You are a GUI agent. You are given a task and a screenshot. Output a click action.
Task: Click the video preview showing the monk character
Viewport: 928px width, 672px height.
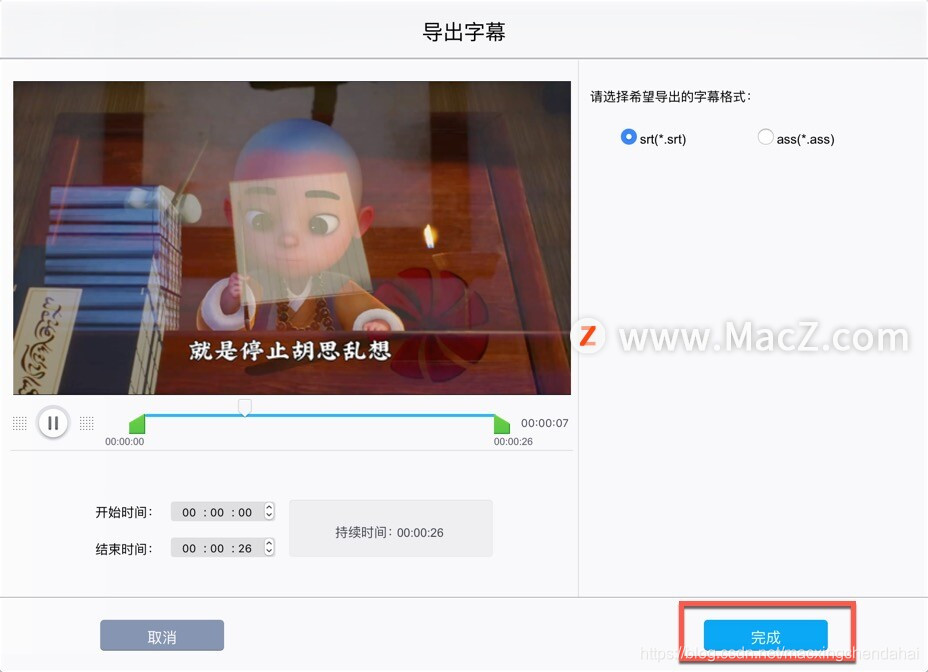pos(290,237)
